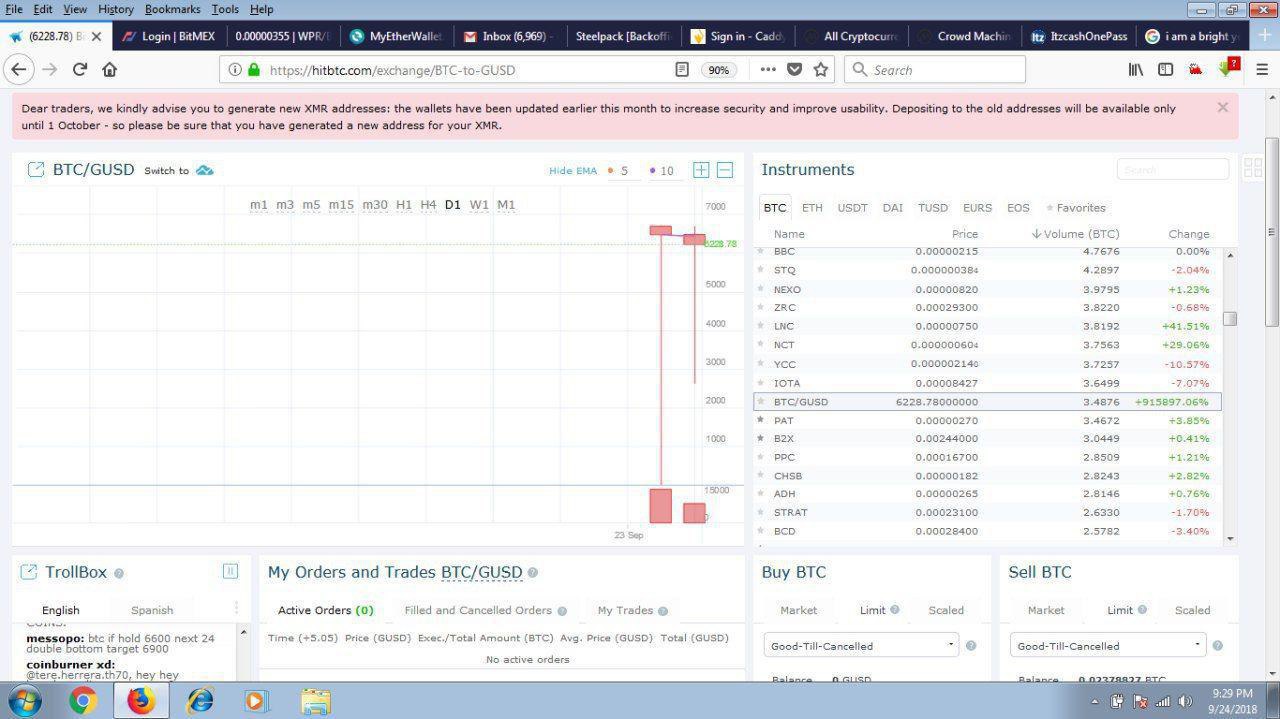This screenshot has width=1280, height=719.
Task: Dismiss the XMR address notice banner
Action: click(x=1222, y=107)
